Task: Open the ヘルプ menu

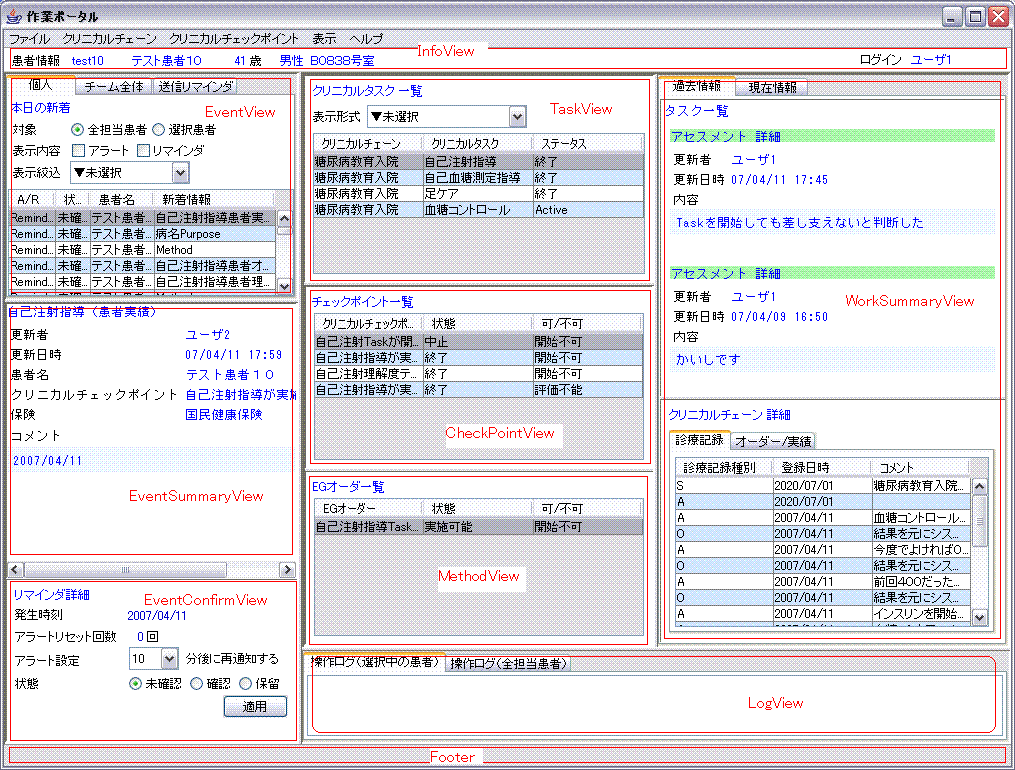Action: point(366,39)
